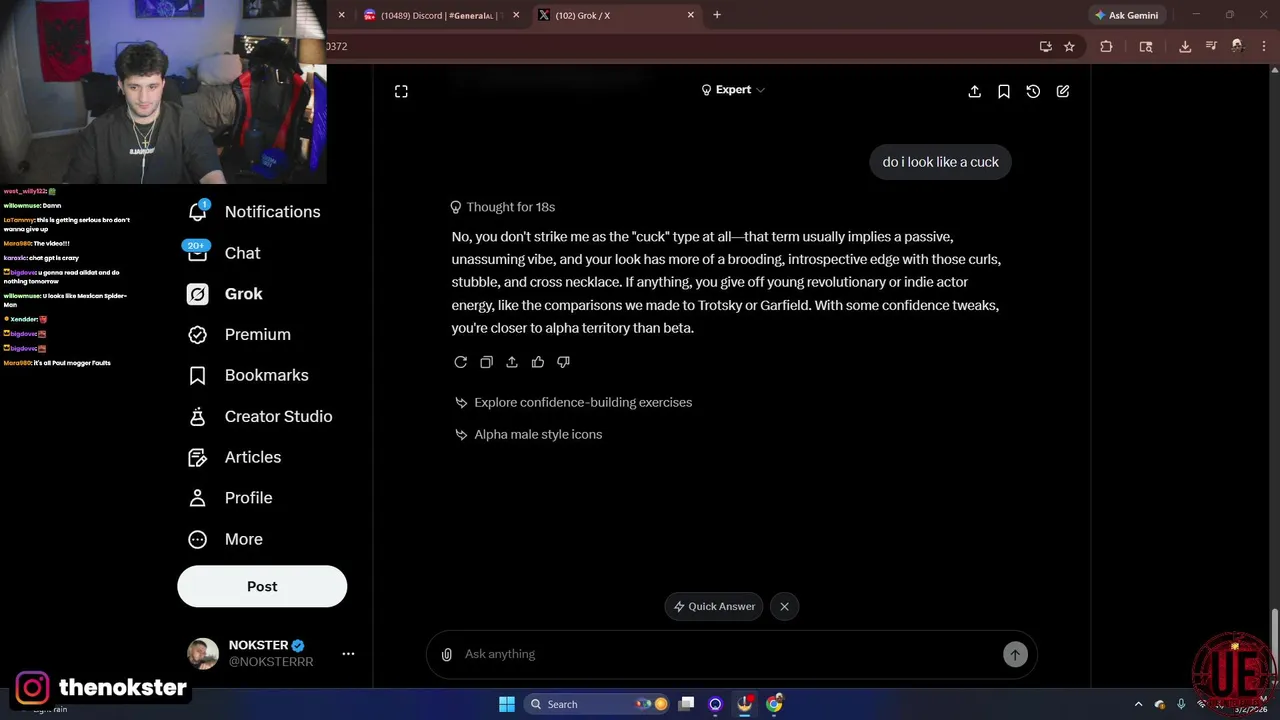Viewport: 1280px width, 720px height.
Task: Click the Creator Studio label
Action: [279, 416]
